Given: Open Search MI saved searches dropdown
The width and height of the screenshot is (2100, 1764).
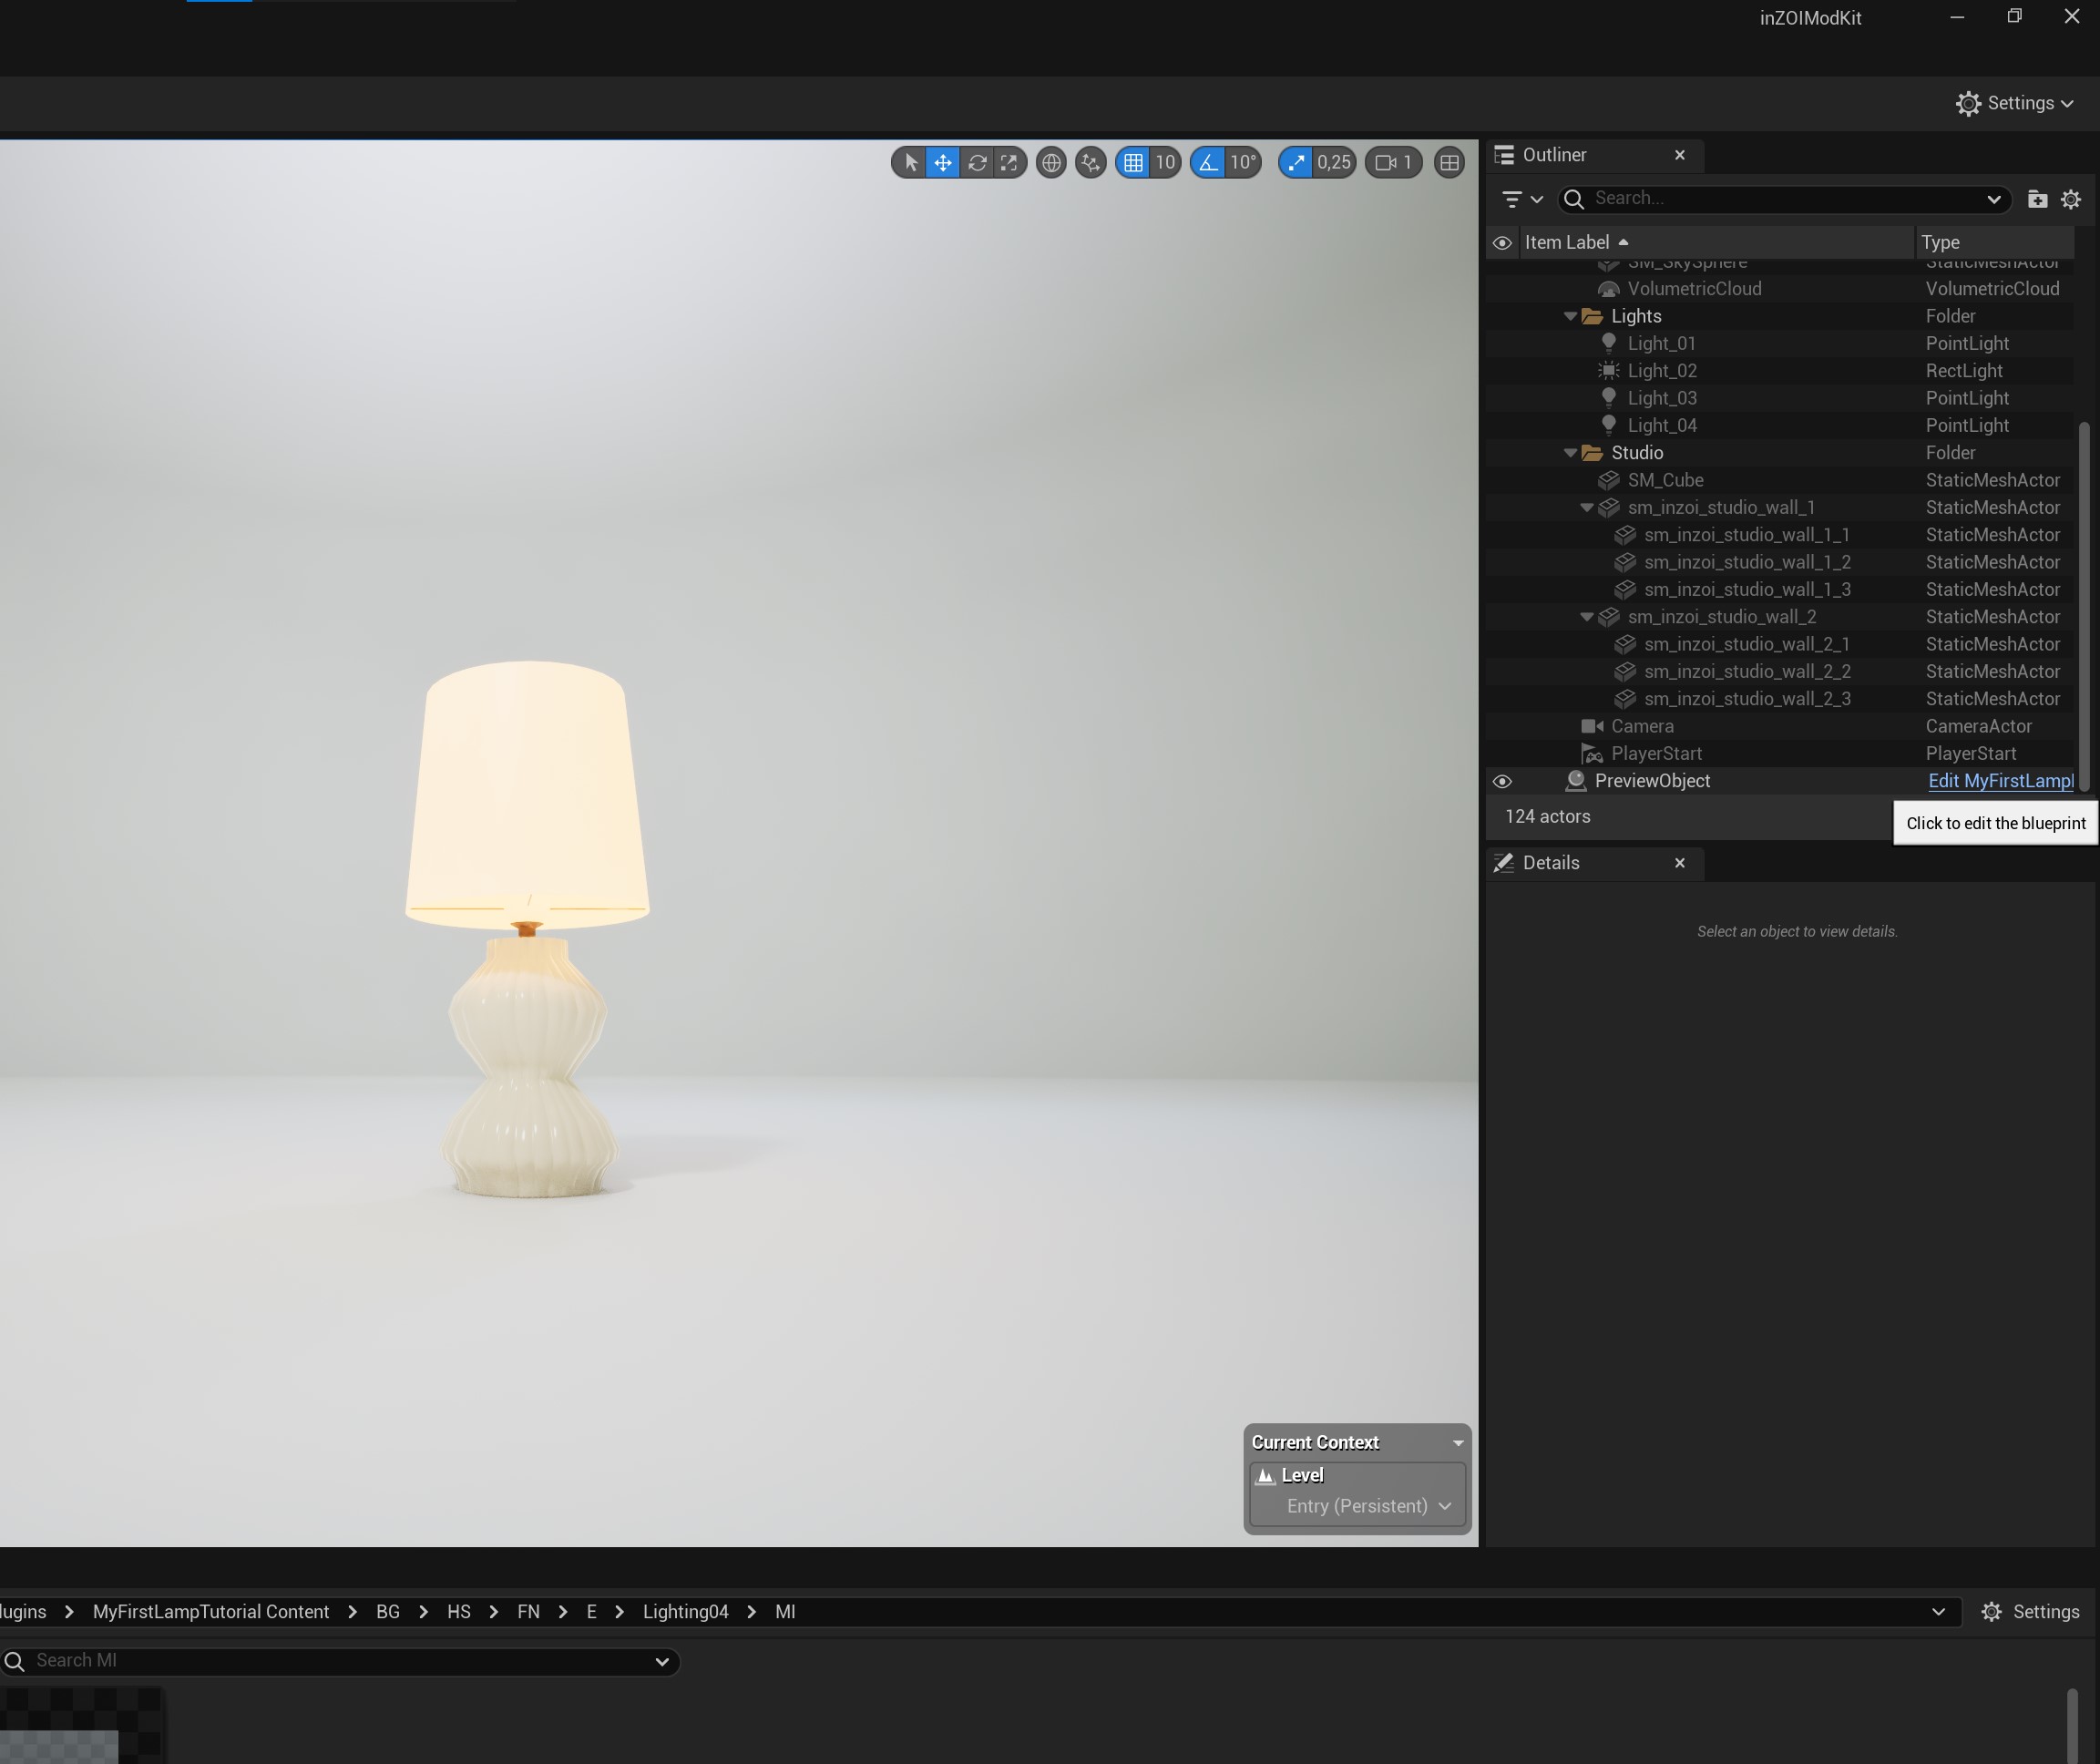Looking at the screenshot, I should click(x=662, y=1662).
